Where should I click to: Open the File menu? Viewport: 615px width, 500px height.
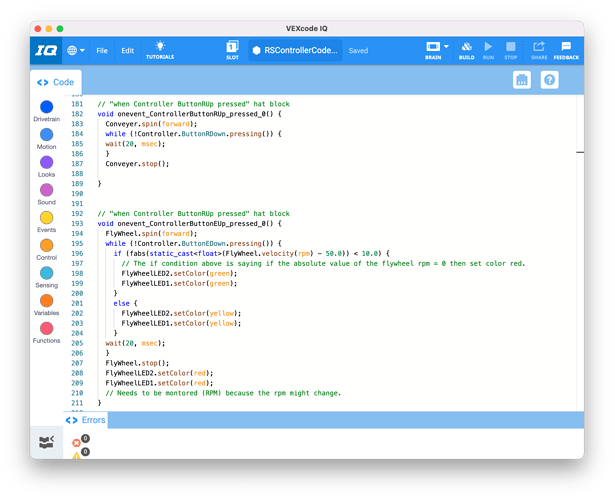(102, 51)
